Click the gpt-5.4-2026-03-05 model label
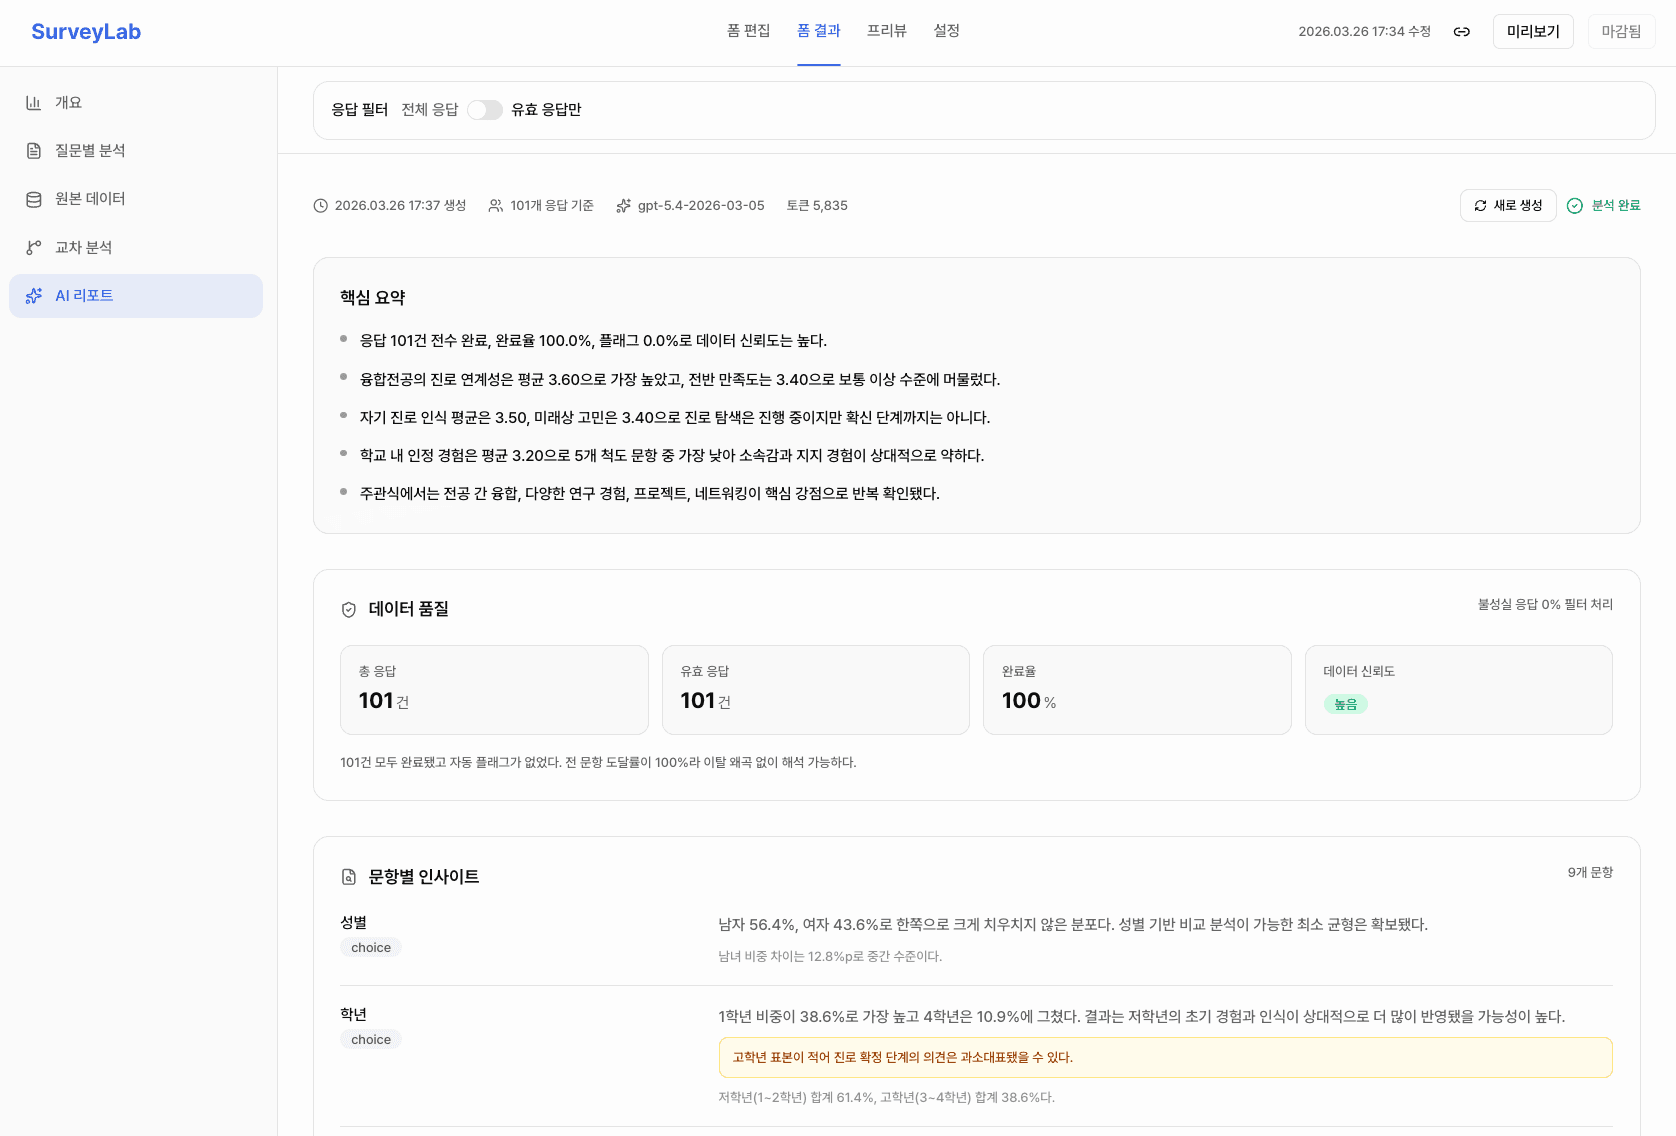Viewport: 1676px width, 1136px height. [701, 205]
